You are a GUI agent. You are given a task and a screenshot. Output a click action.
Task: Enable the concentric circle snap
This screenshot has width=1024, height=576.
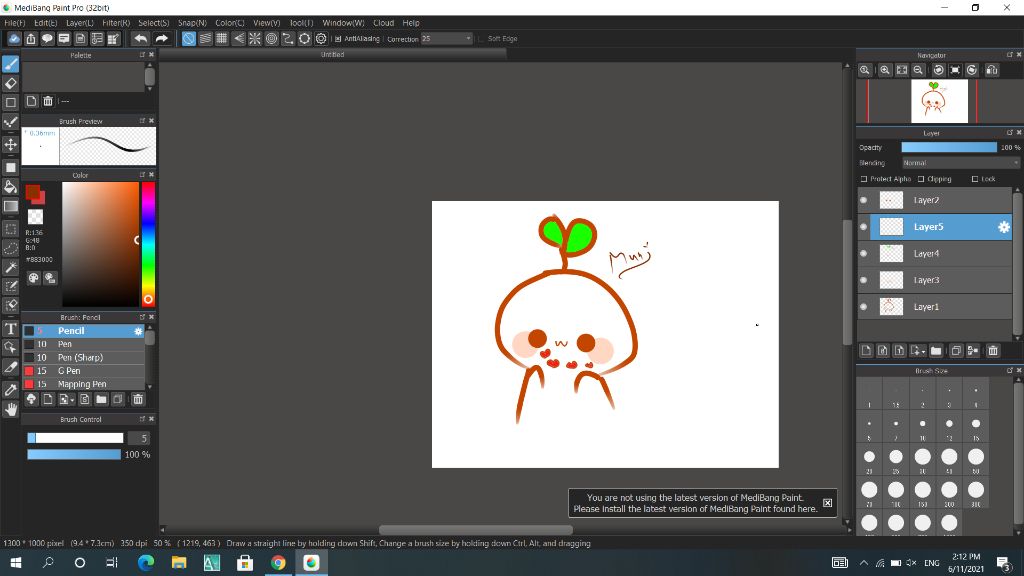pyautogui.click(x=272, y=39)
